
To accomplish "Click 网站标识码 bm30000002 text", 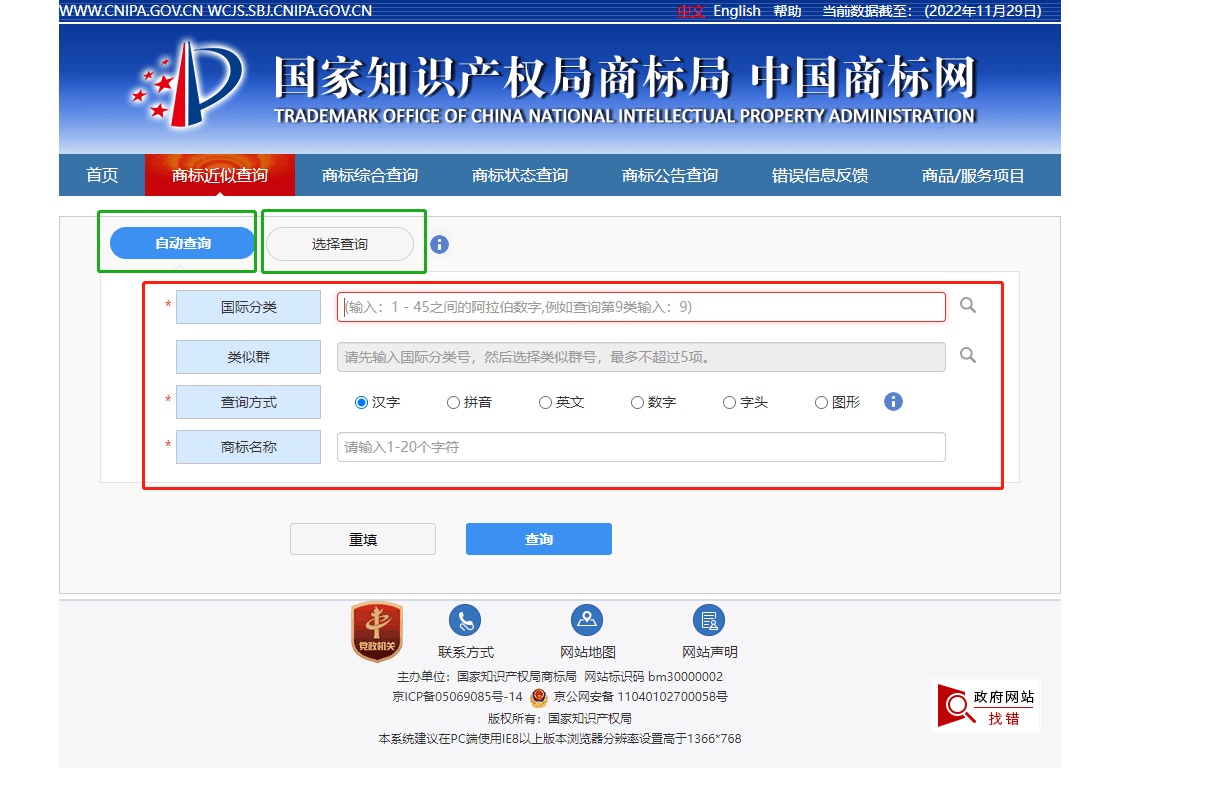I will pos(653,677).
